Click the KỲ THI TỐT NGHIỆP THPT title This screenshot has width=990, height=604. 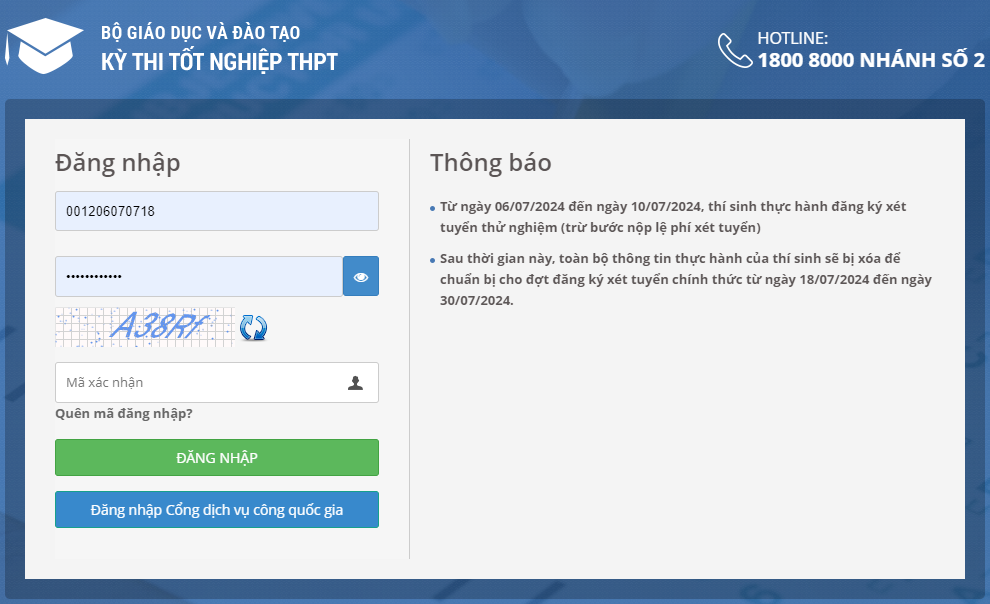pos(219,61)
